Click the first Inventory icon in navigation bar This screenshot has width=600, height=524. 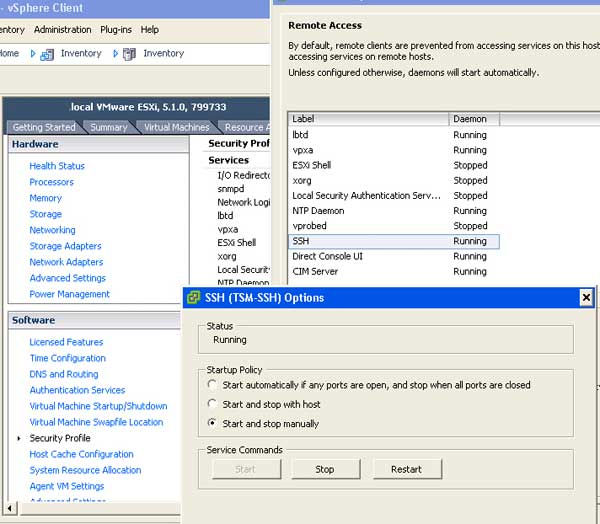(x=47, y=54)
